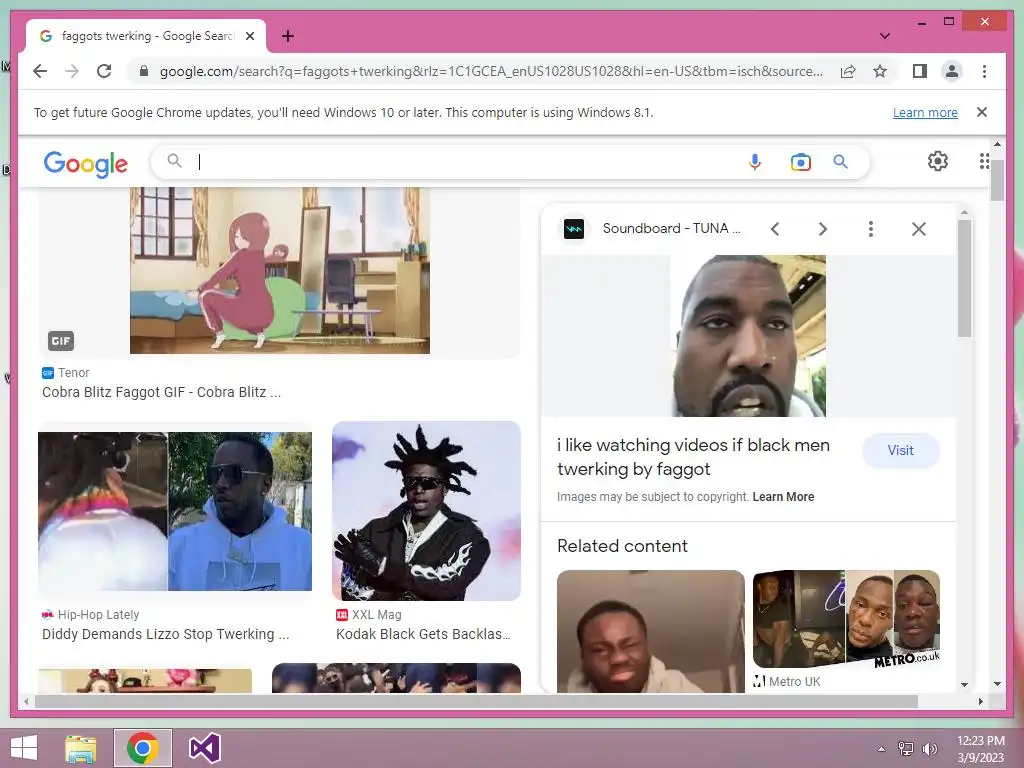Click the address bar URL
The width and height of the screenshot is (1024, 768).
(x=491, y=71)
